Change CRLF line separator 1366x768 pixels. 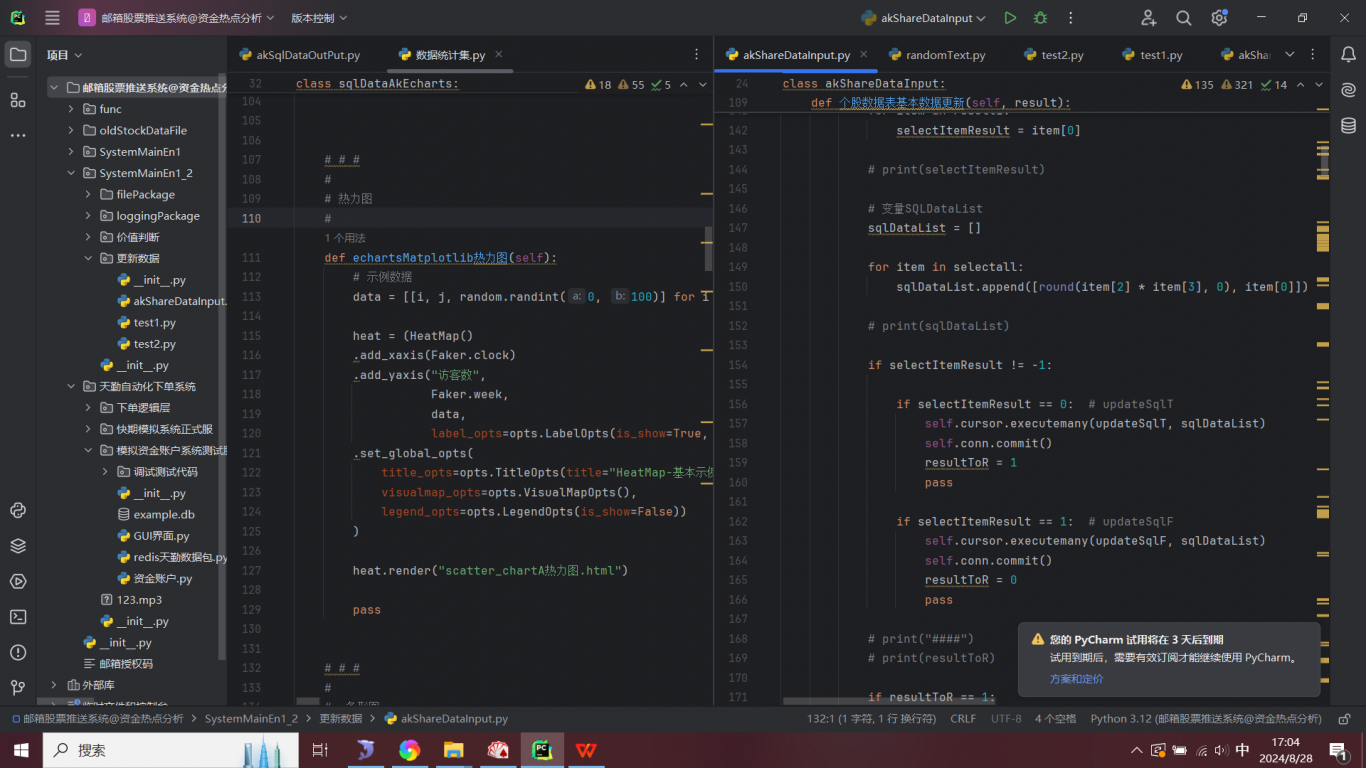[963, 718]
